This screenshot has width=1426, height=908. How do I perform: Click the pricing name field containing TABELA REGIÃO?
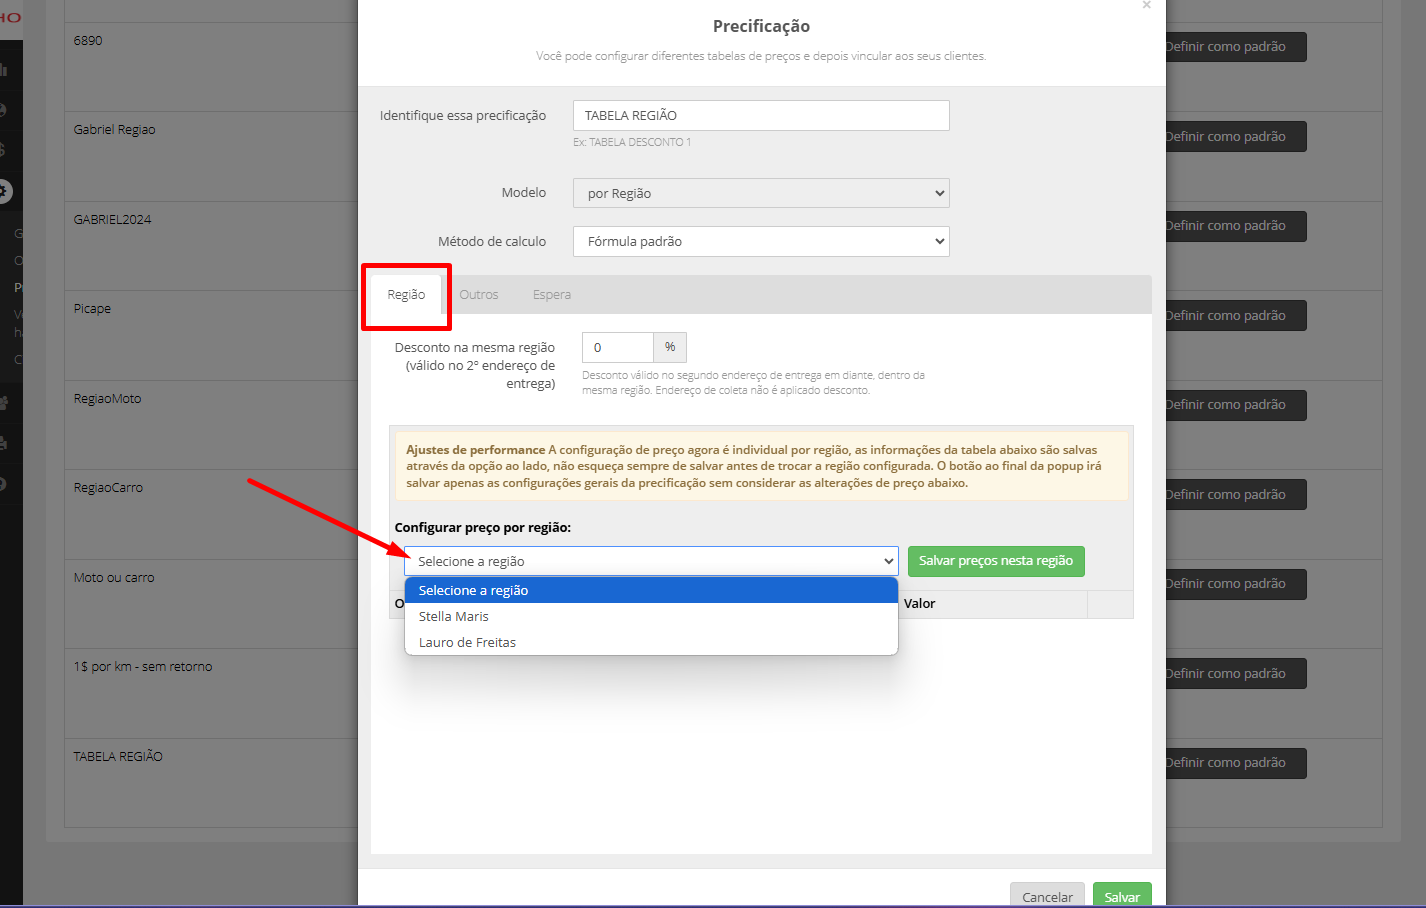click(x=761, y=115)
